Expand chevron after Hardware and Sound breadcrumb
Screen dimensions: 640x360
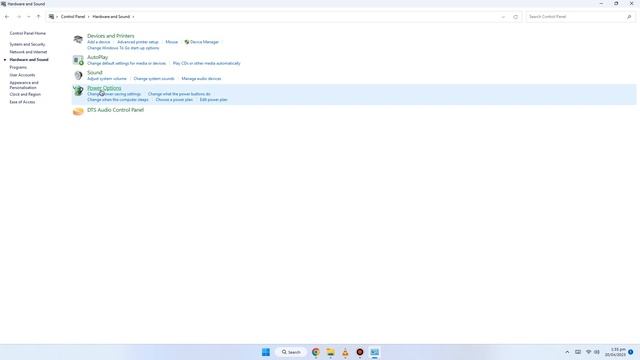pos(133,17)
